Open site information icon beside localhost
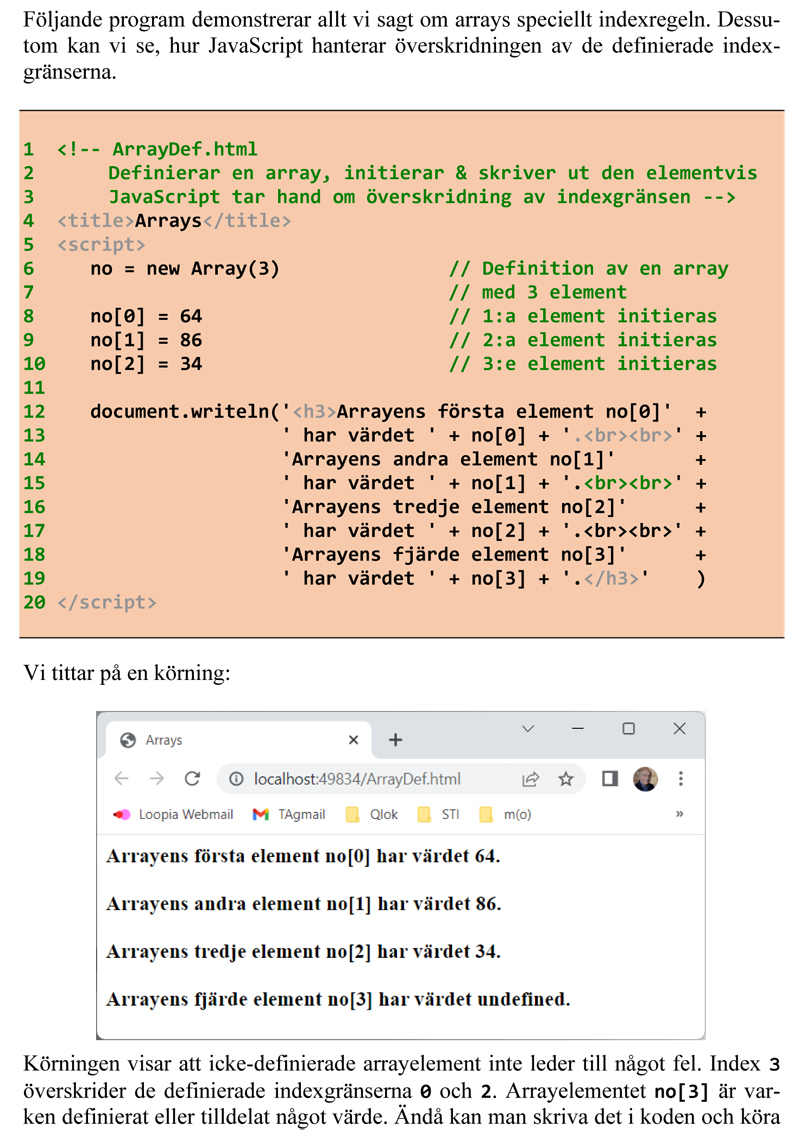This screenshot has height=1141, width=800. [236, 779]
